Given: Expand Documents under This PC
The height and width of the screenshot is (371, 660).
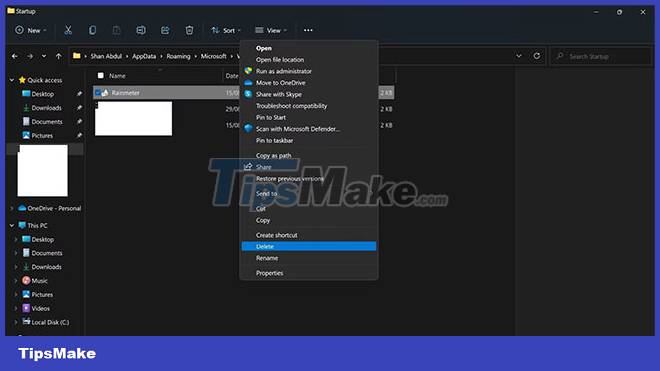Looking at the screenshot, I should [x=16, y=253].
